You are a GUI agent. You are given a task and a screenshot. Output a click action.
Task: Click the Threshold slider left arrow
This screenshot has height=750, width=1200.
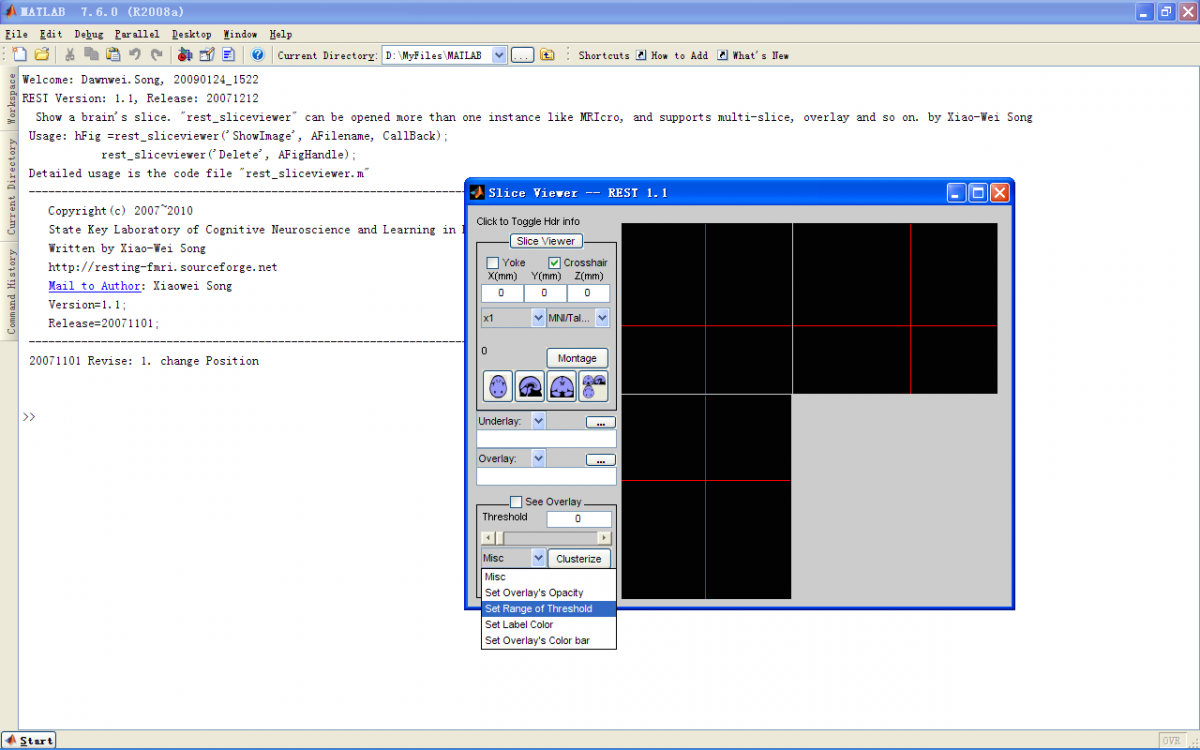point(487,538)
